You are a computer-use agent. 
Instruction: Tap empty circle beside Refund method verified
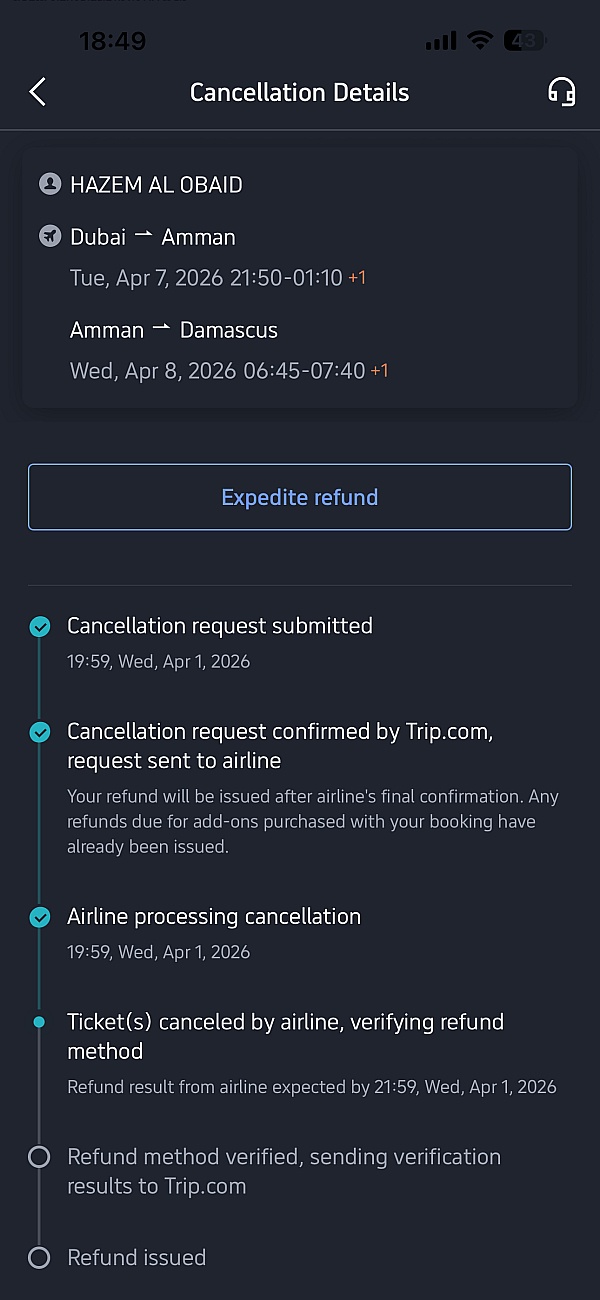39,1157
